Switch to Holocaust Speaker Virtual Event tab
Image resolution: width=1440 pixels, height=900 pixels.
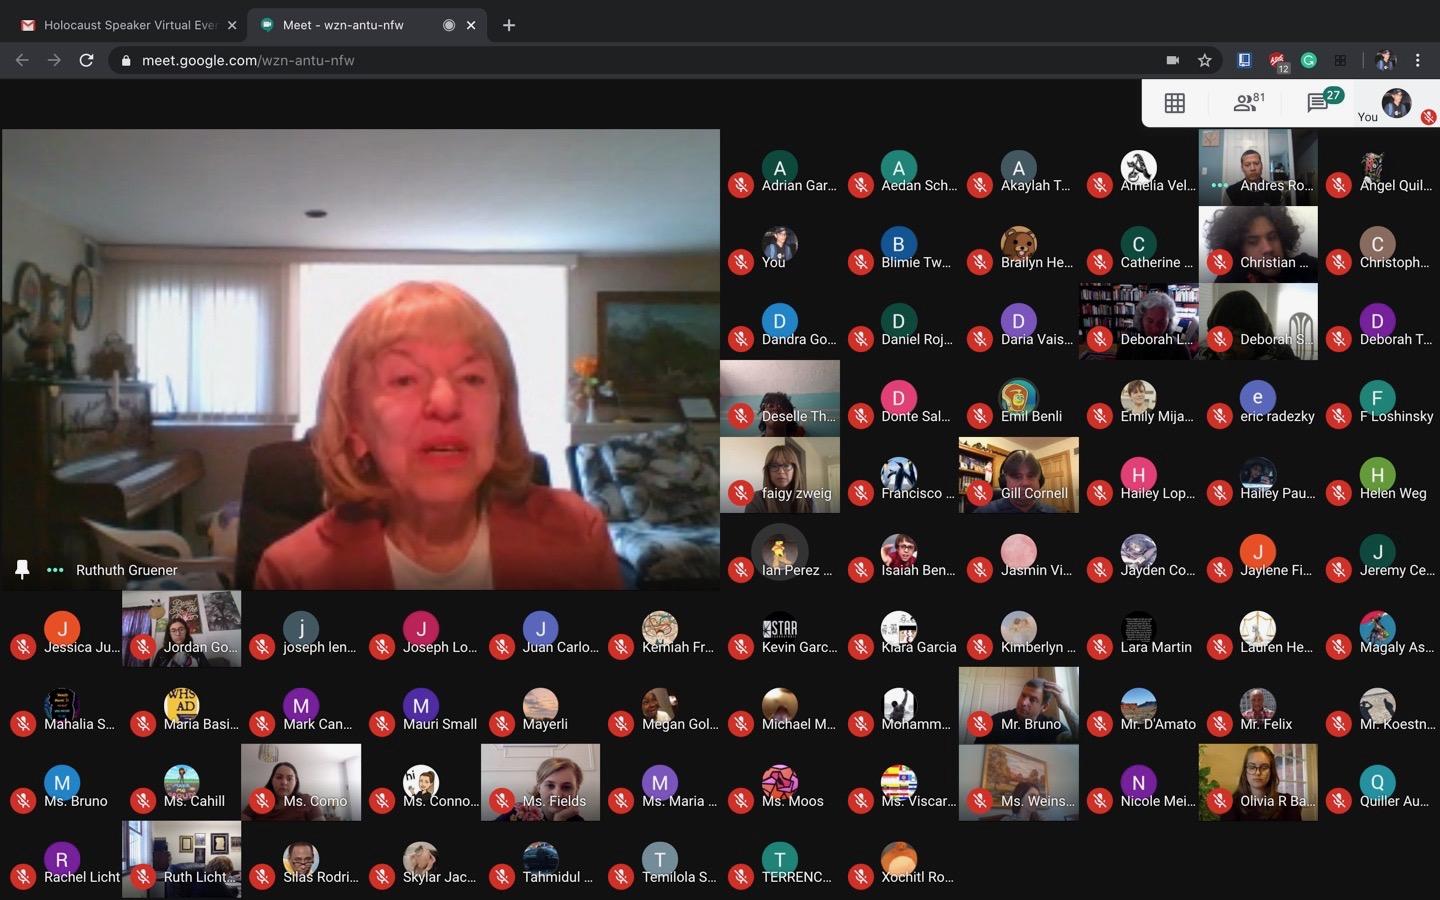point(128,25)
